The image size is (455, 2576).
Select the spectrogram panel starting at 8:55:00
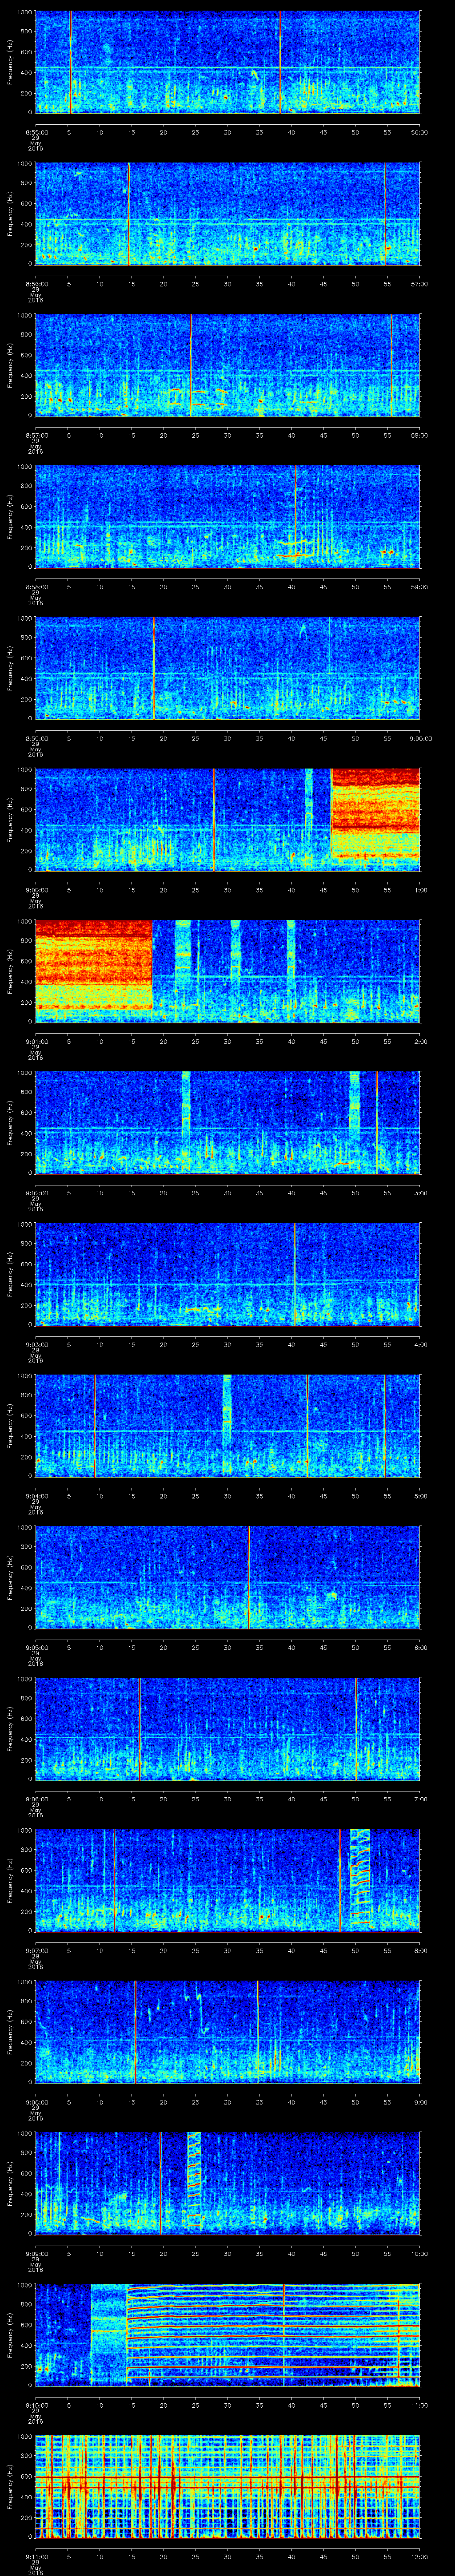click(x=228, y=62)
